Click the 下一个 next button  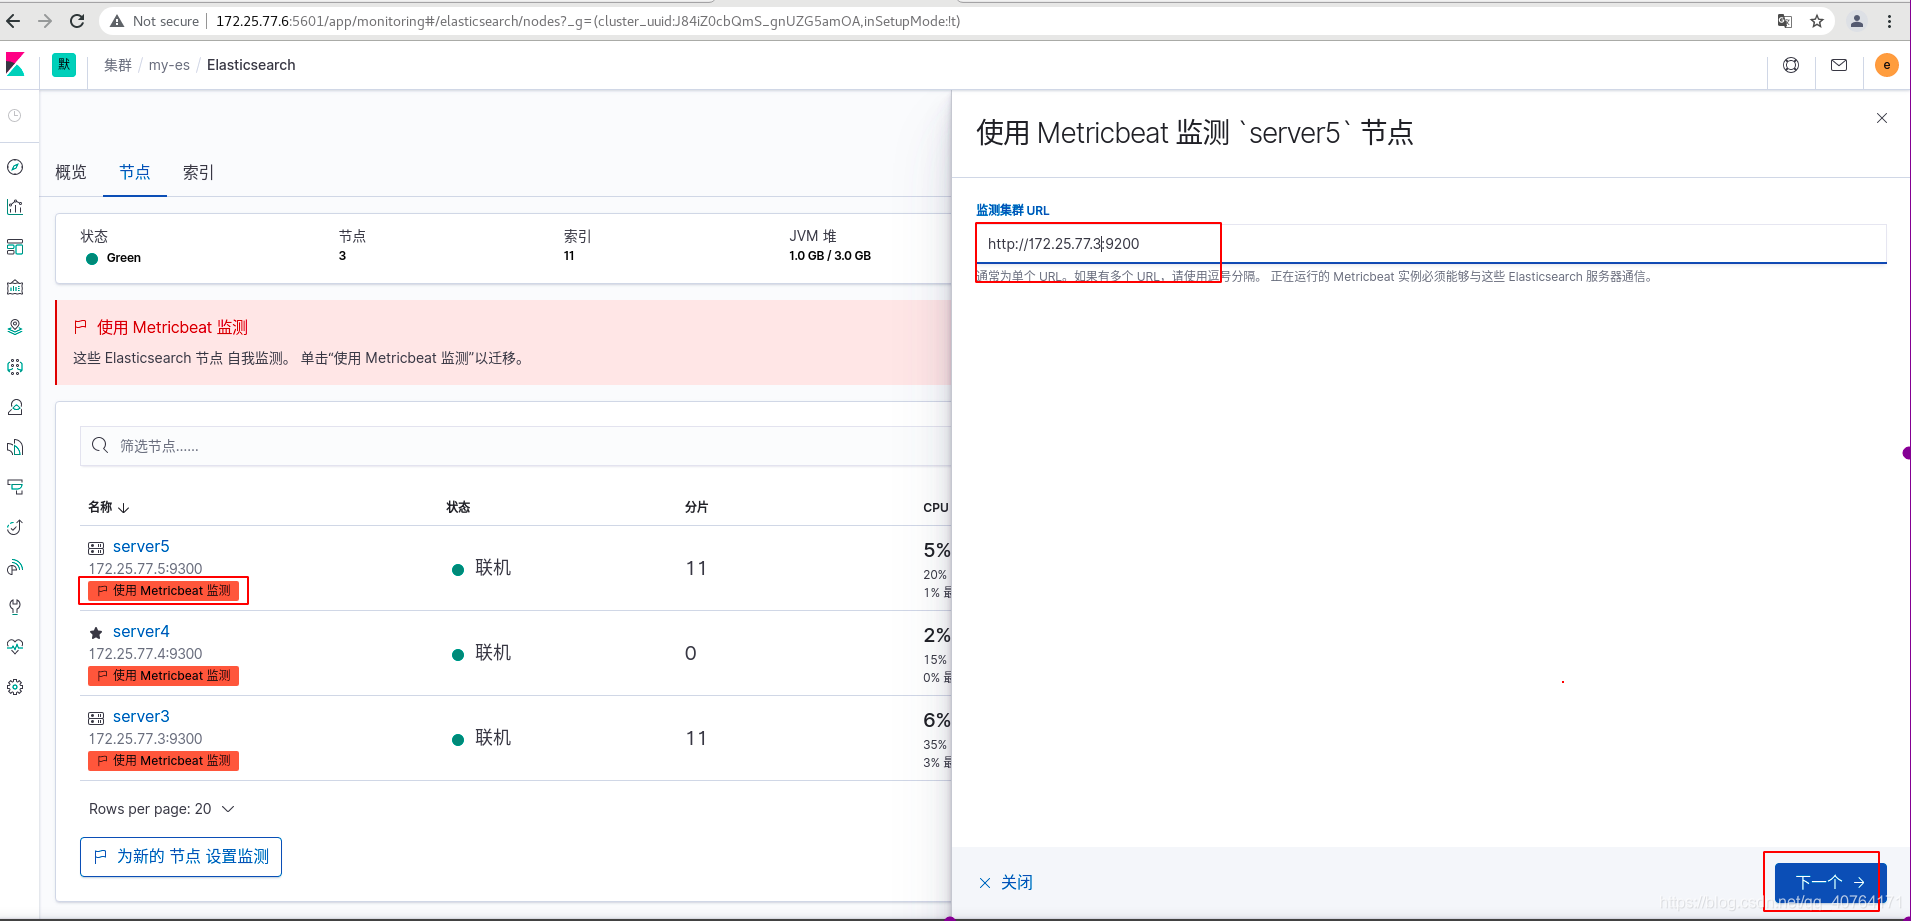click(x=1830, y=882)
